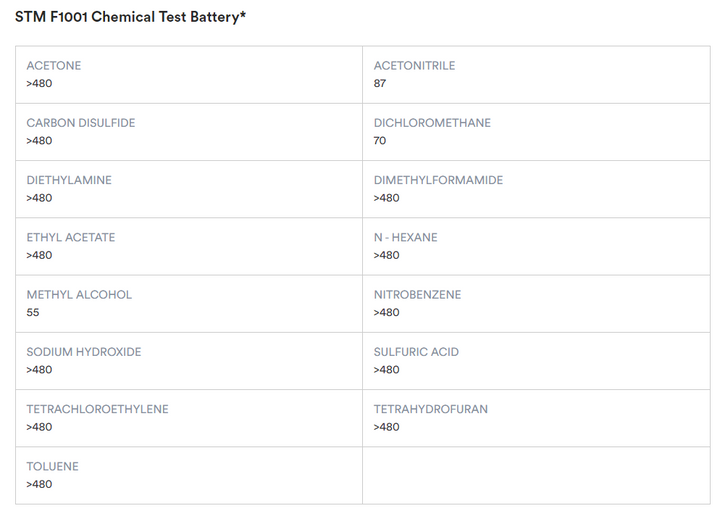Select the TOLUENE label
The width and height of the screenshot is (720, 511).
pos(52,467)
